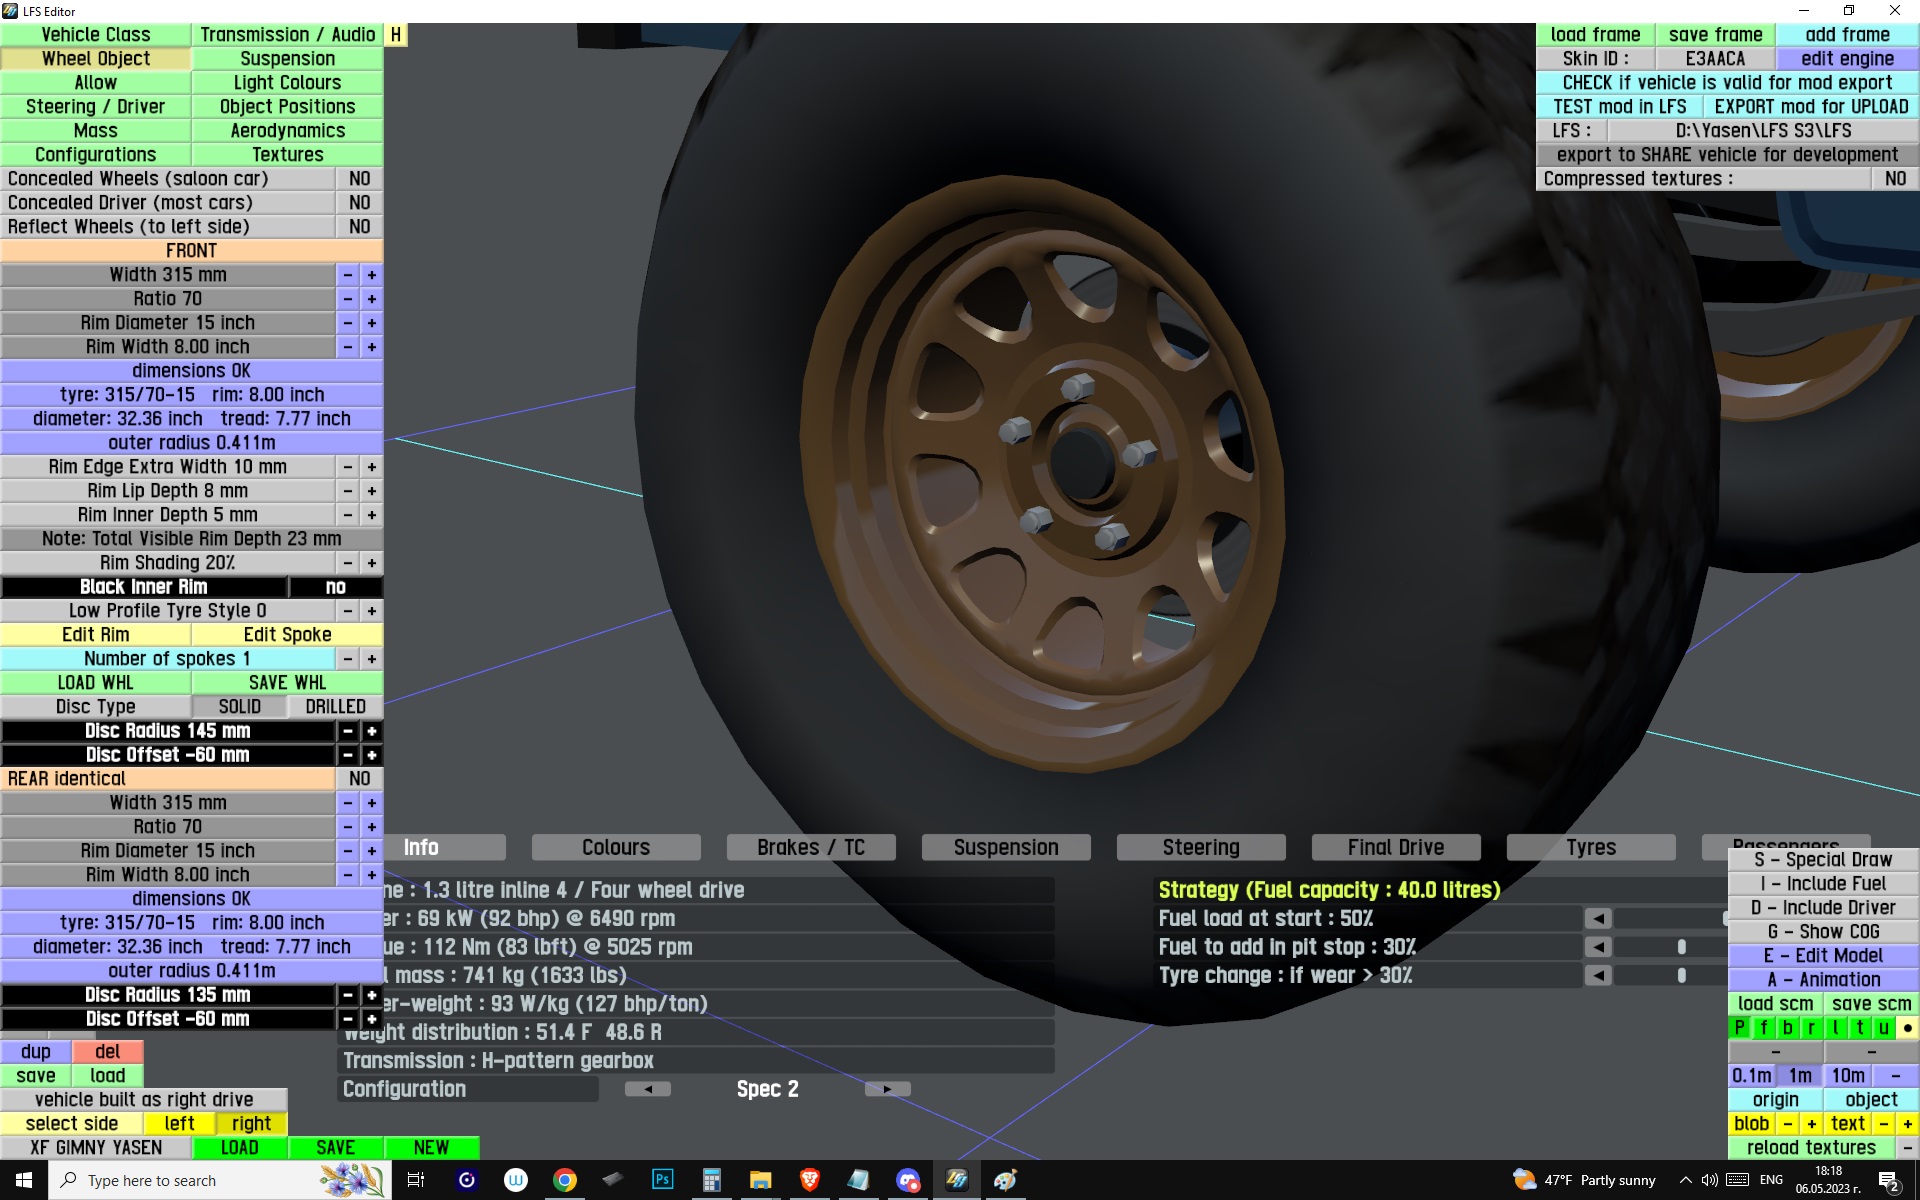
Task: Decrease front Rim Diameter with minus button
Action: tap(347, 323)
